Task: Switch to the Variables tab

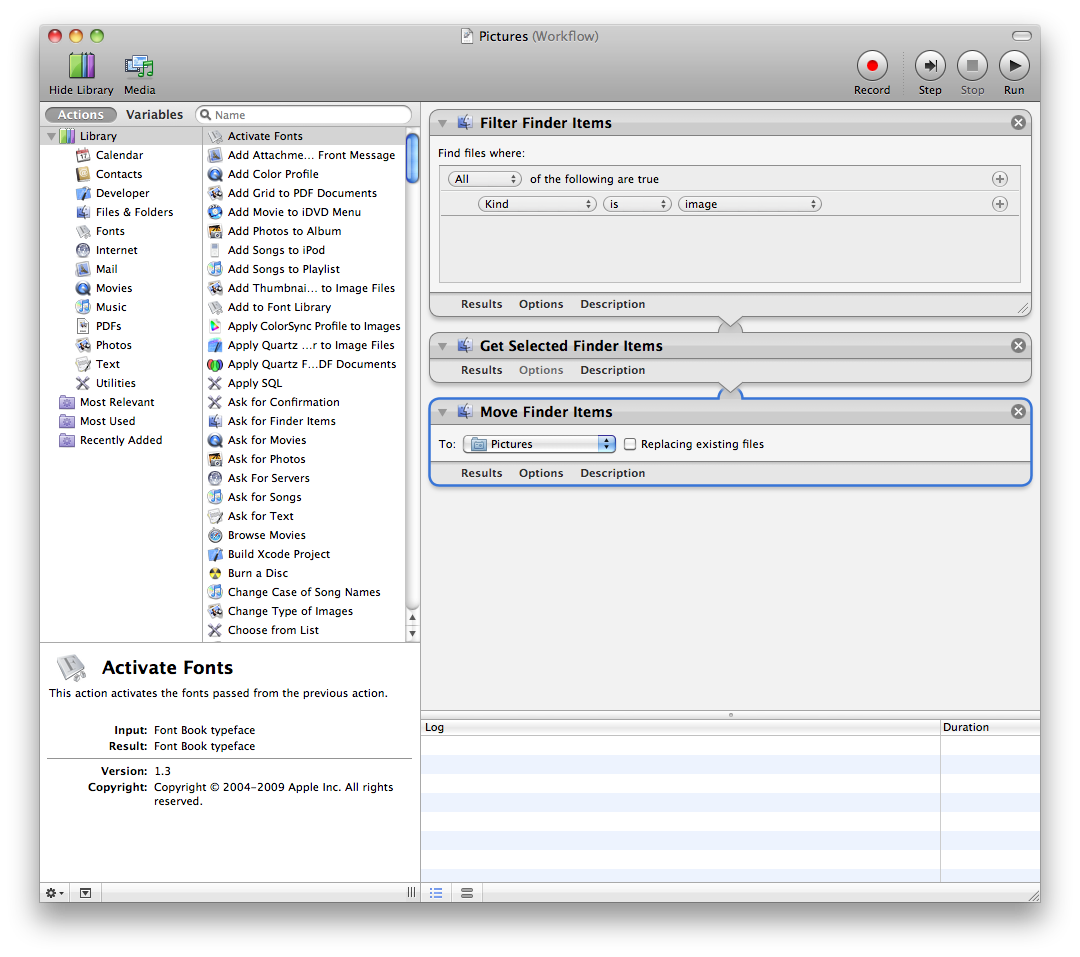Action: [154, 115]
